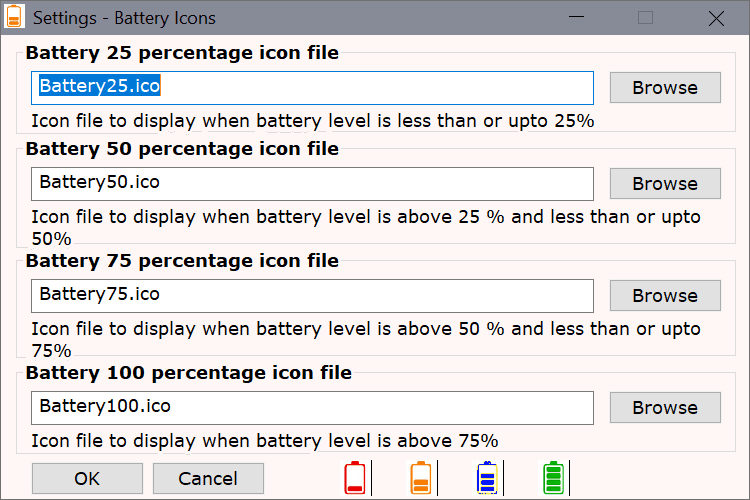The height and width of the screenshot is (500, 750).
Task: Confirm settings with the OK button
Action: 87,478
